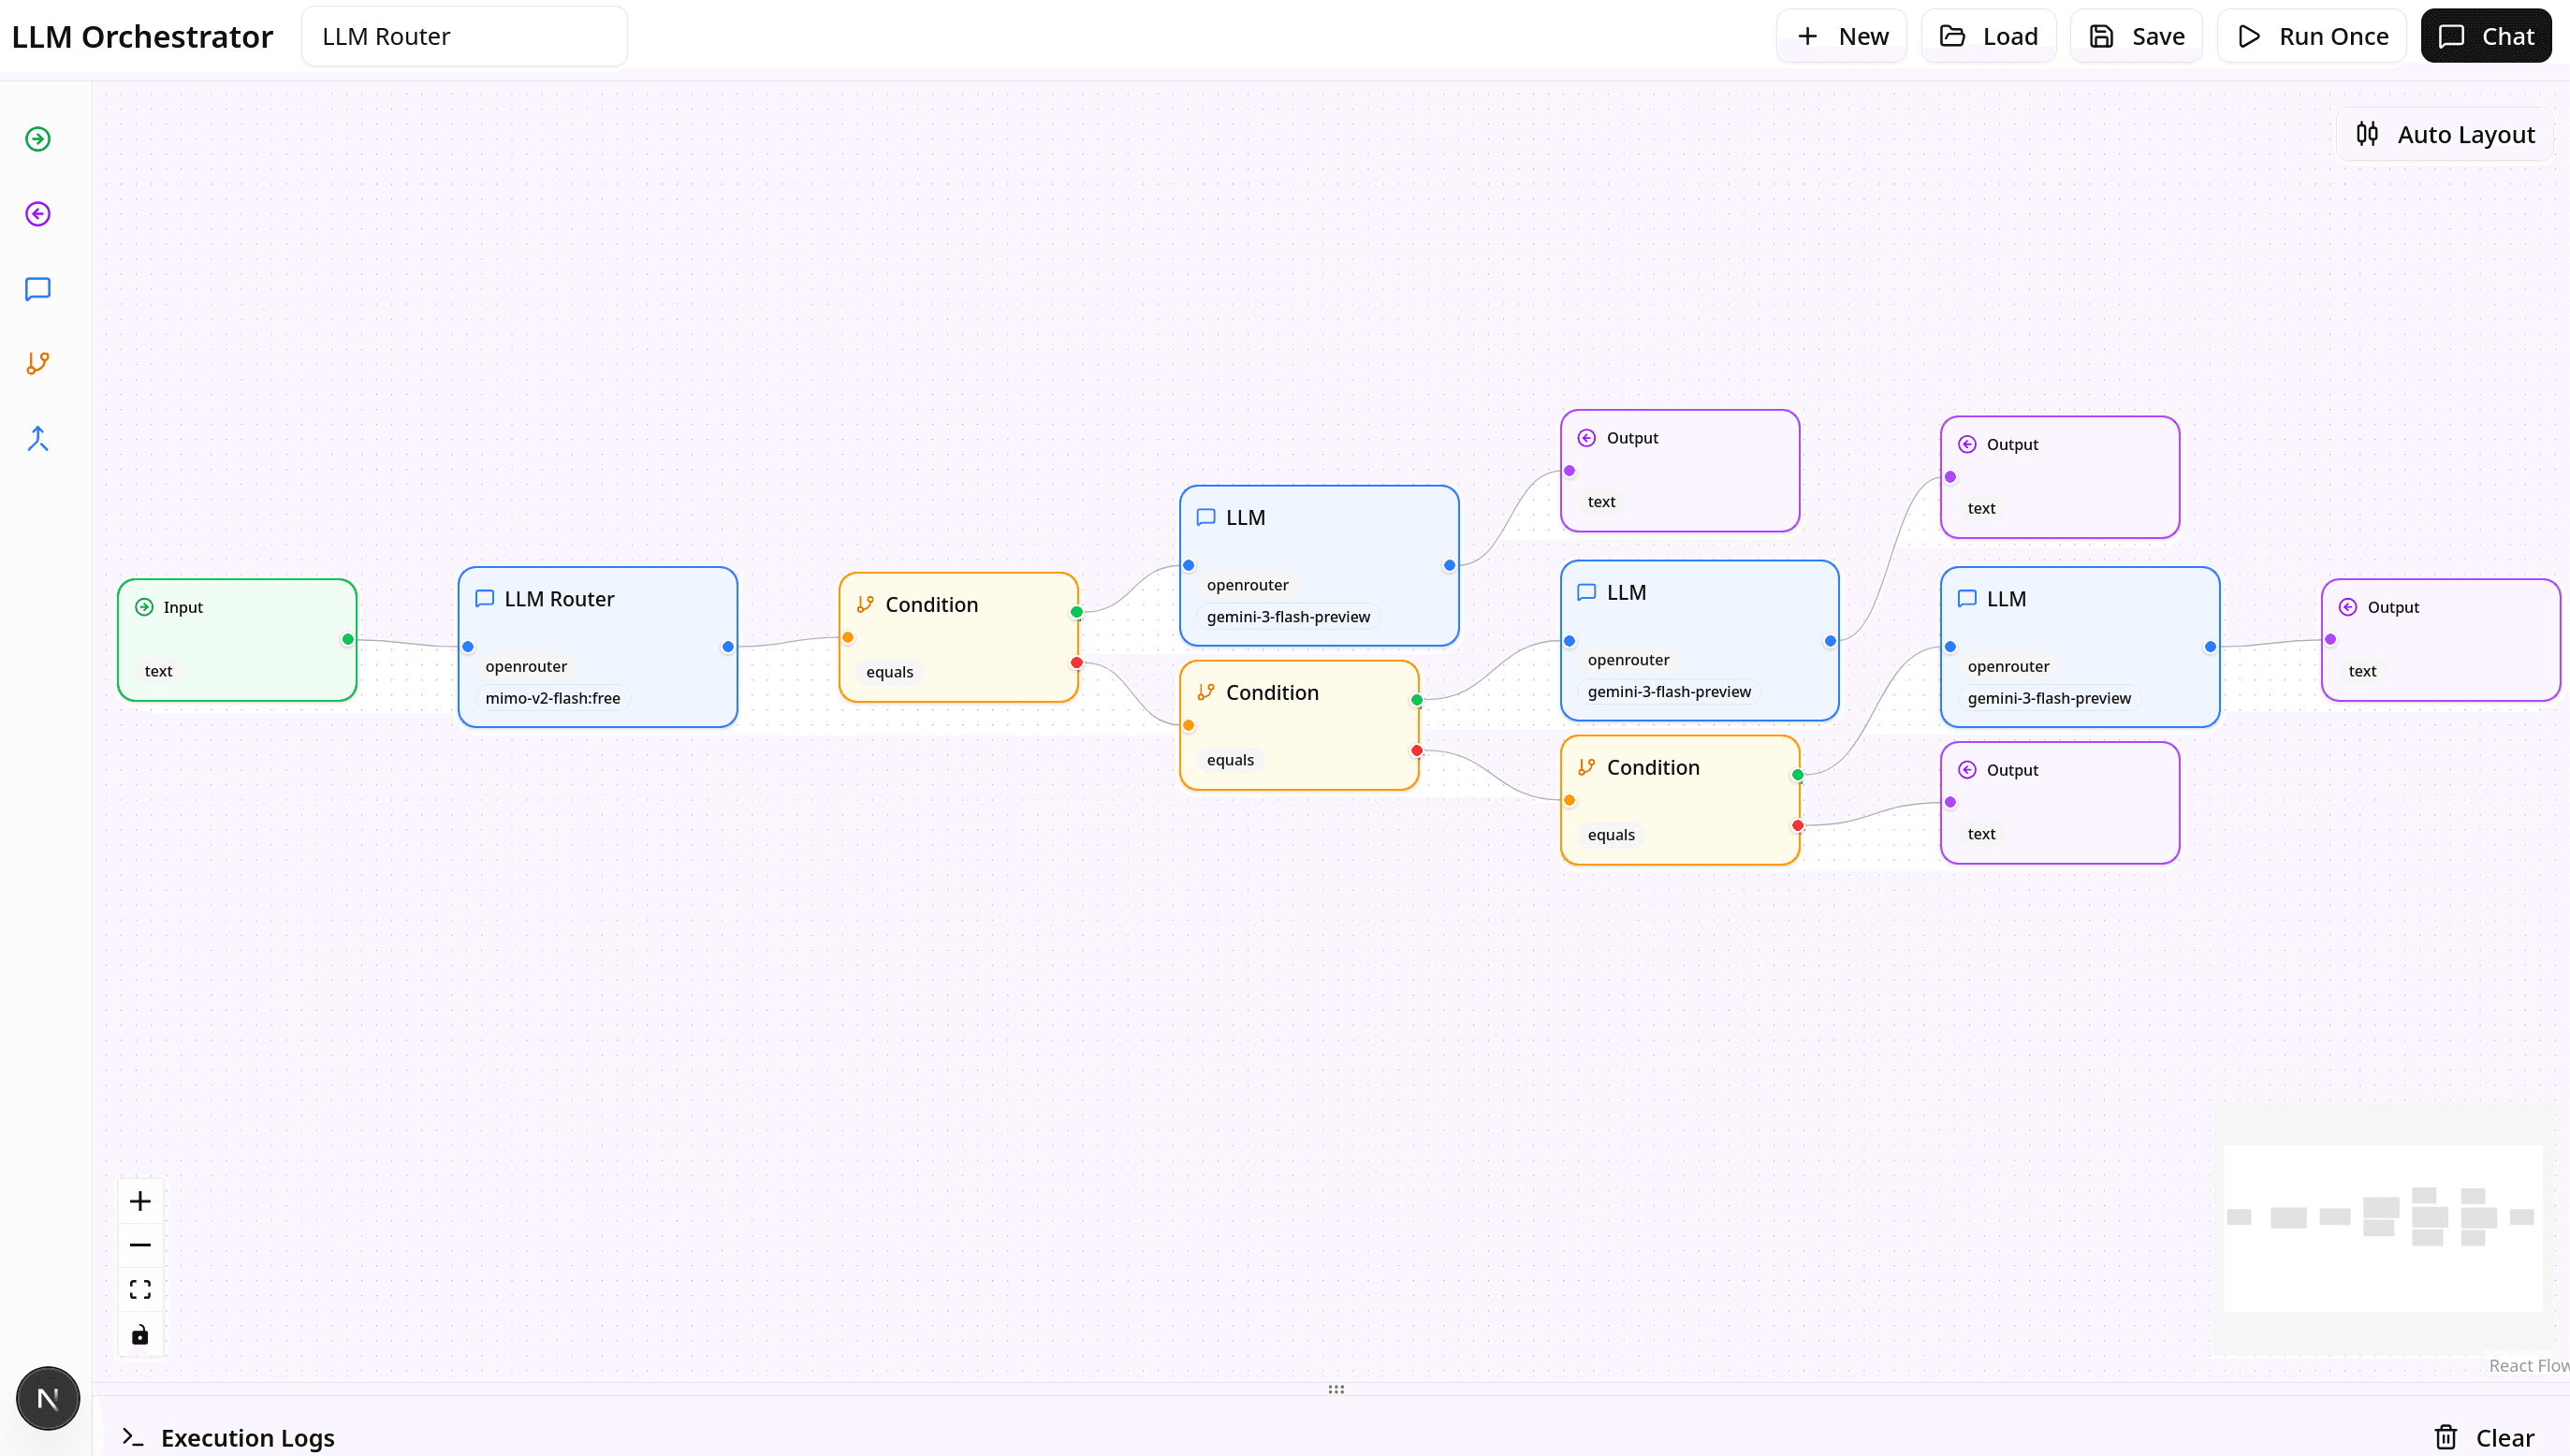Edit the workflow name field
2570x1456 pixels.
coord(464,37)
